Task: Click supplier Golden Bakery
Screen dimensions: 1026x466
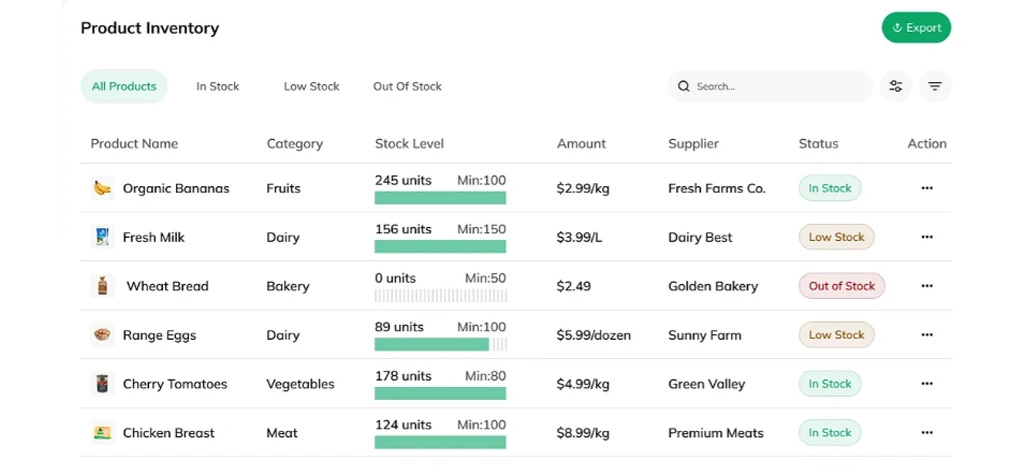Action: (x=713, y=286)
